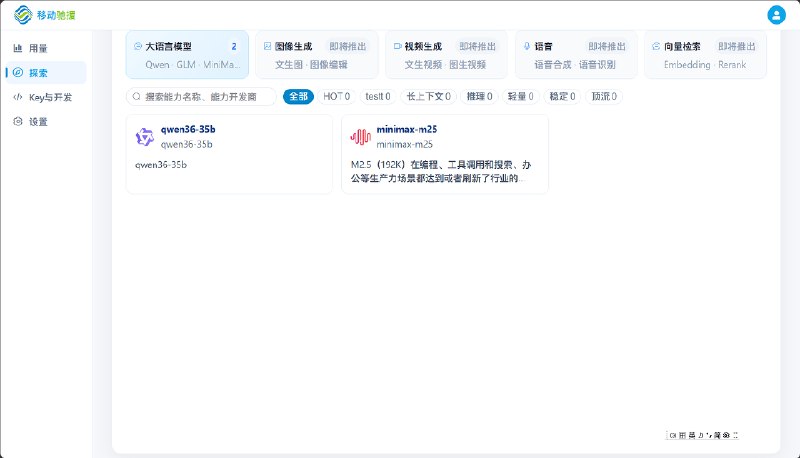Screen dimensions: 800x458
Task: Open Key与开发 page
Action: [x=46, y=97]
